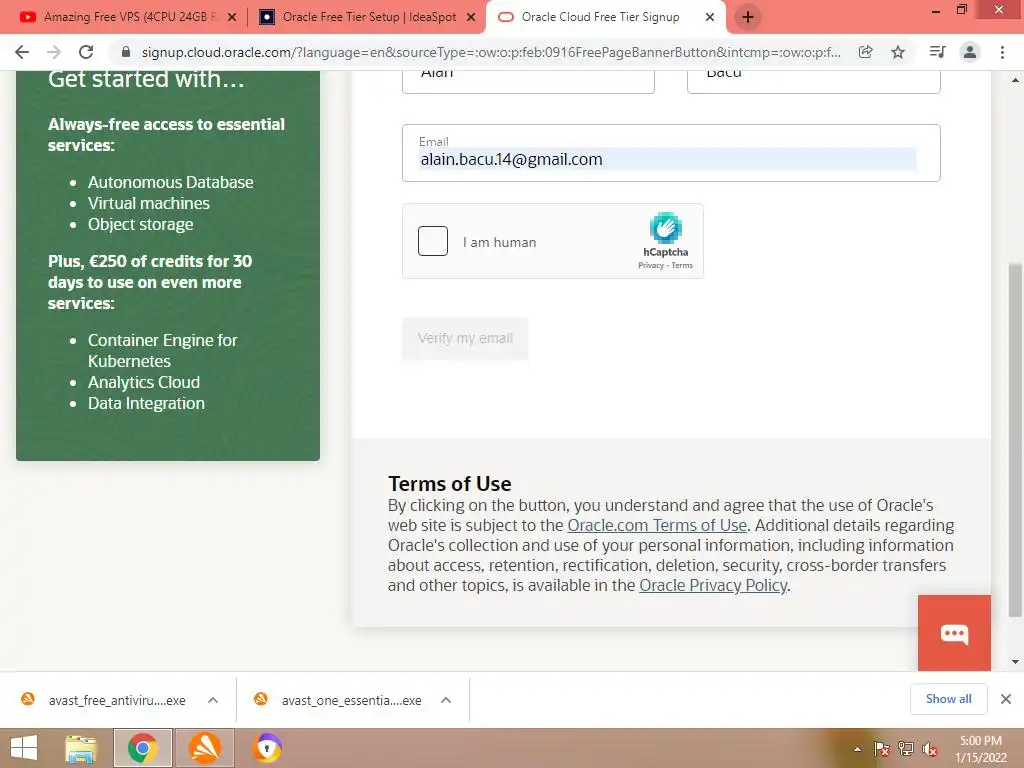Click the page vertical scrollbar thumb

(x=1015, y=440)
